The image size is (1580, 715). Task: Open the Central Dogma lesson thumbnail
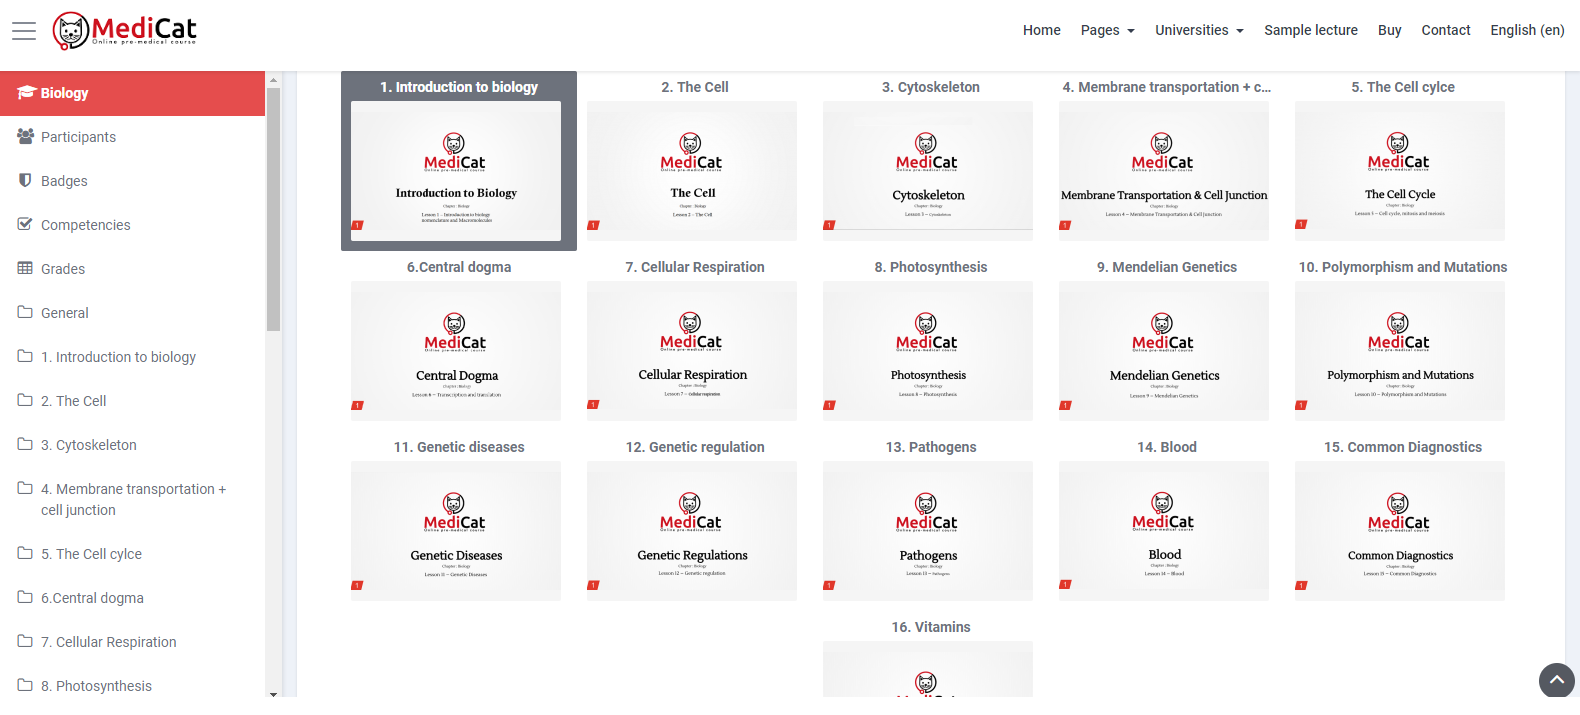coord(456,351)
